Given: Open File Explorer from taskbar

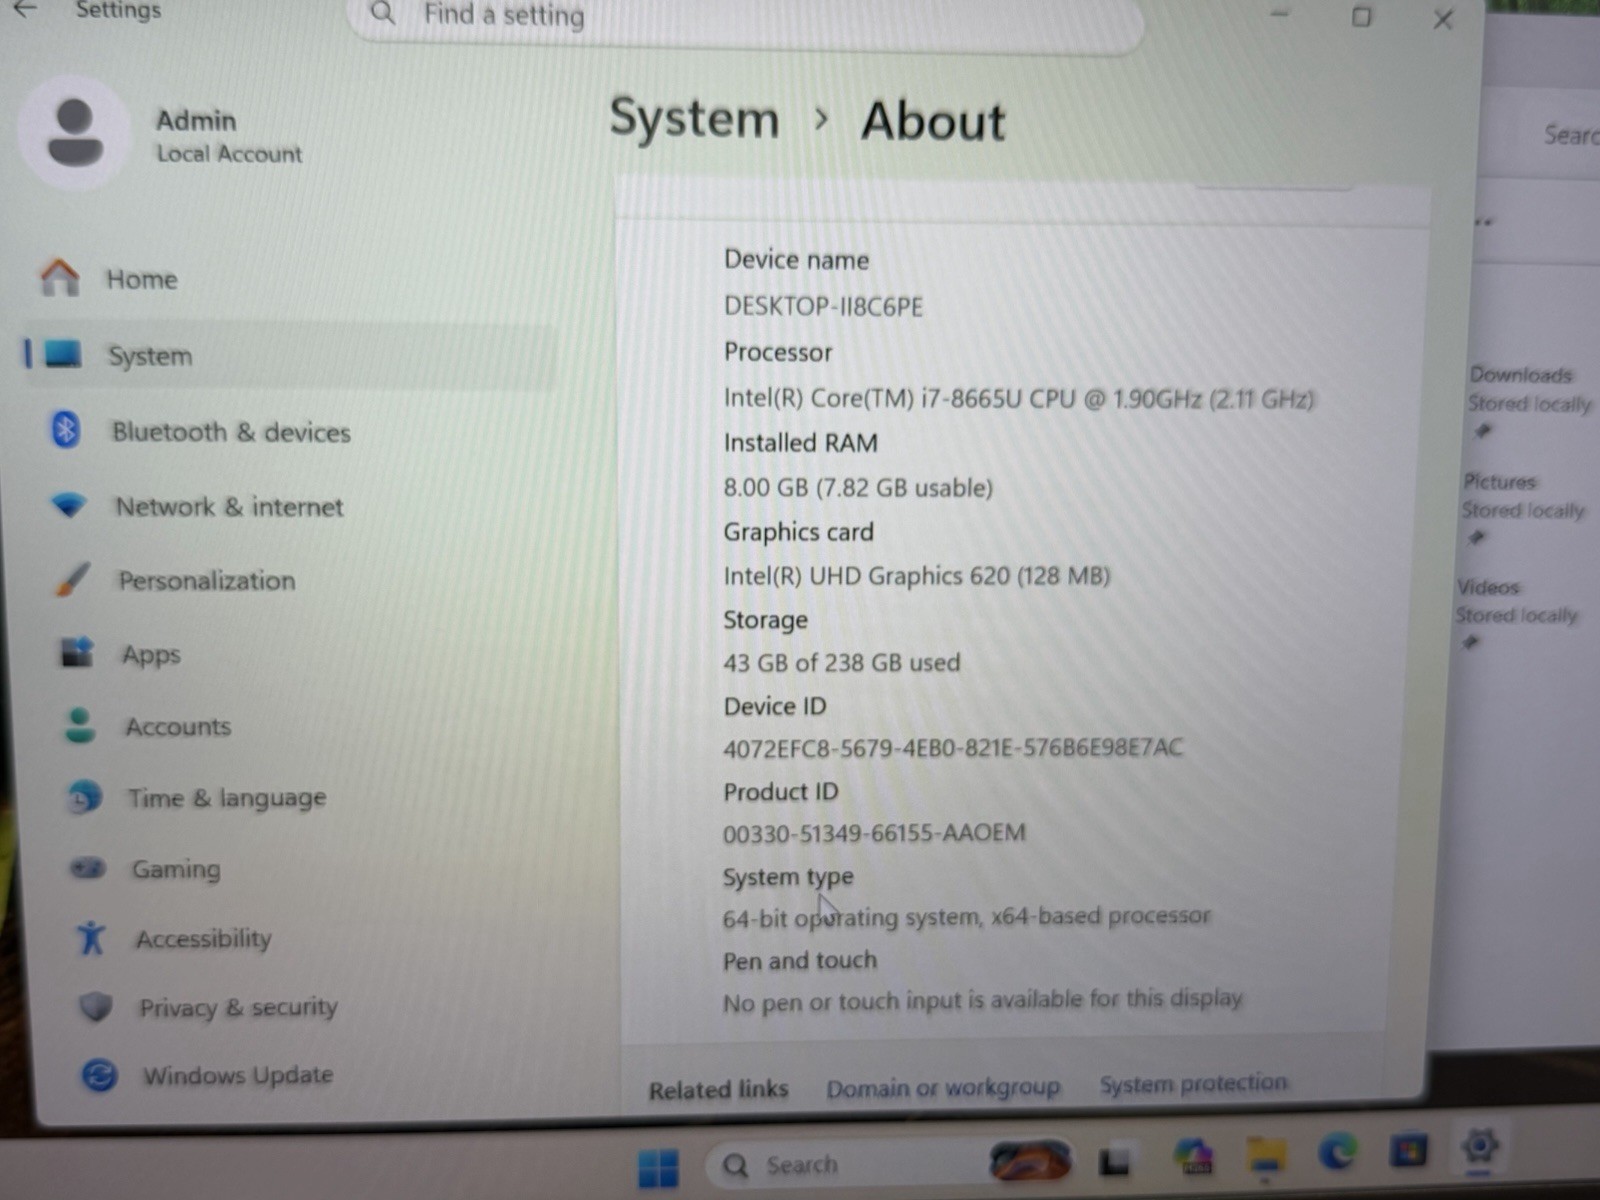Looking at the screenshot, I should tap(1267, 1156).
